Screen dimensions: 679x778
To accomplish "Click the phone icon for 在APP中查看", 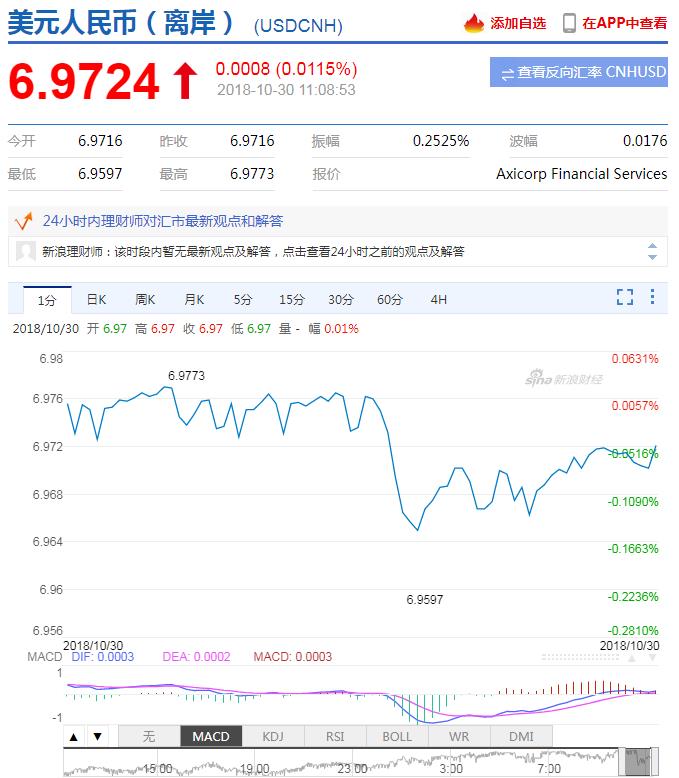I will pos(569,23).
